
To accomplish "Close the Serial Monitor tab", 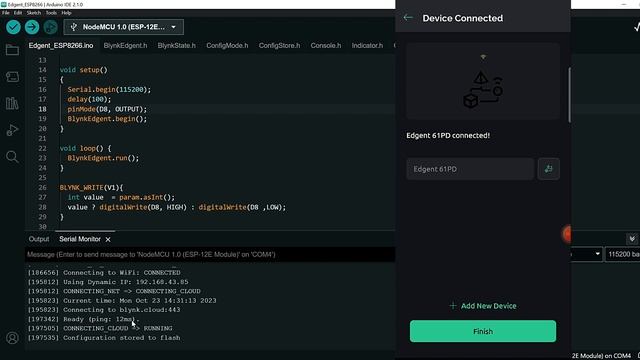I will tap(108, 240).
